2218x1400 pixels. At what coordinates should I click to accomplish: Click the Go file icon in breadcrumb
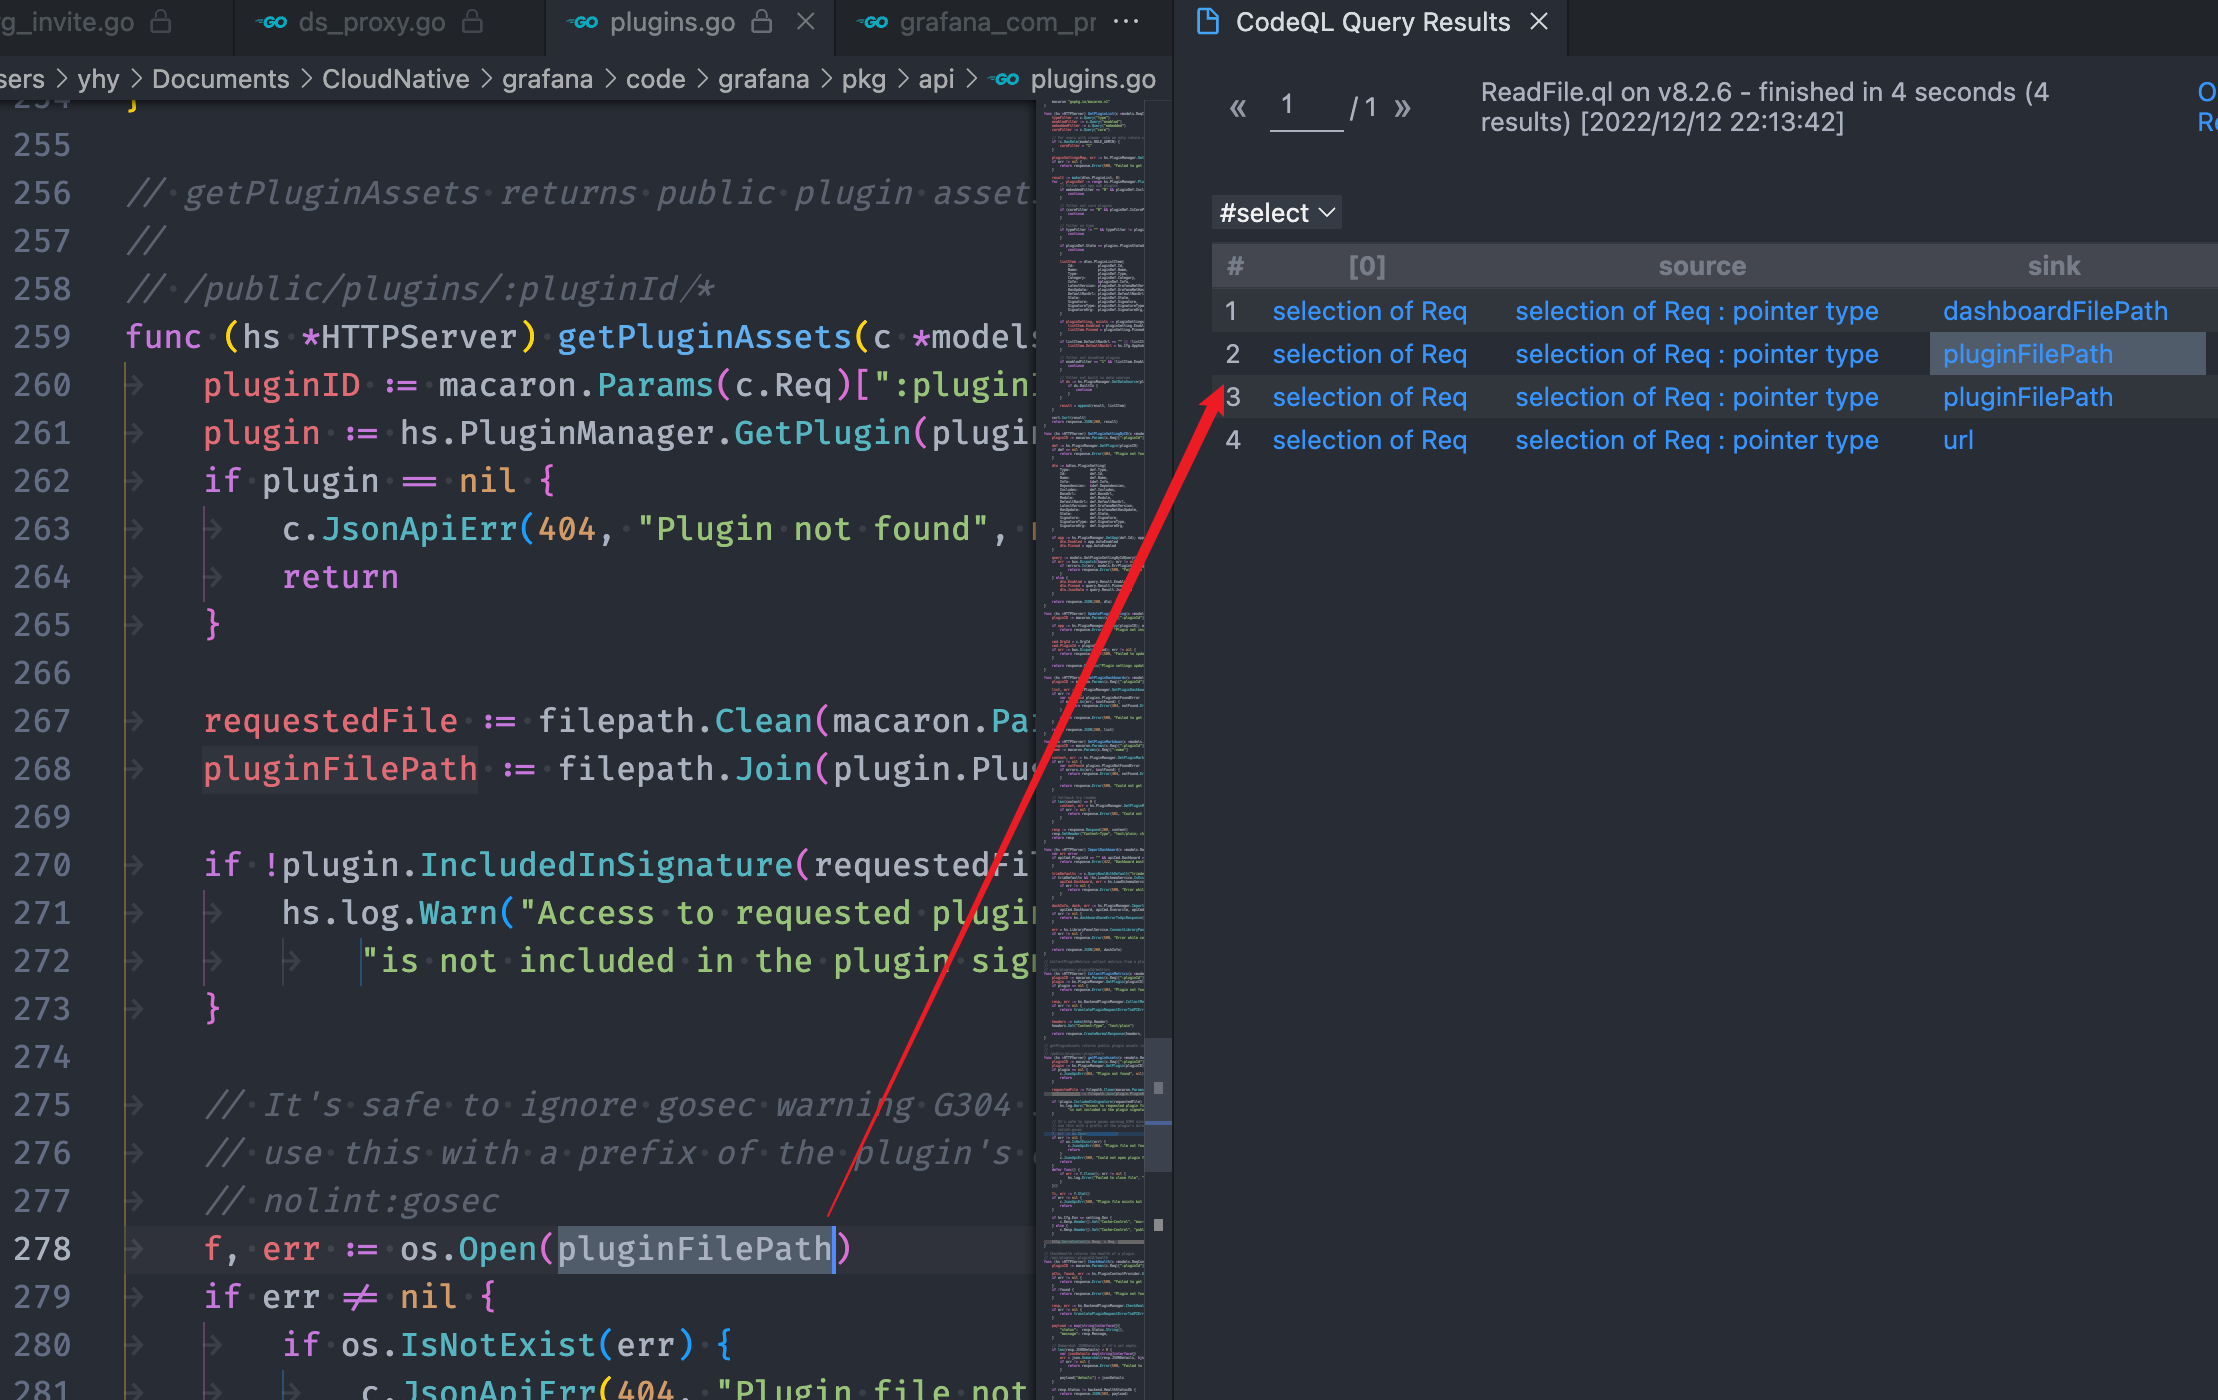(1006, 79)
